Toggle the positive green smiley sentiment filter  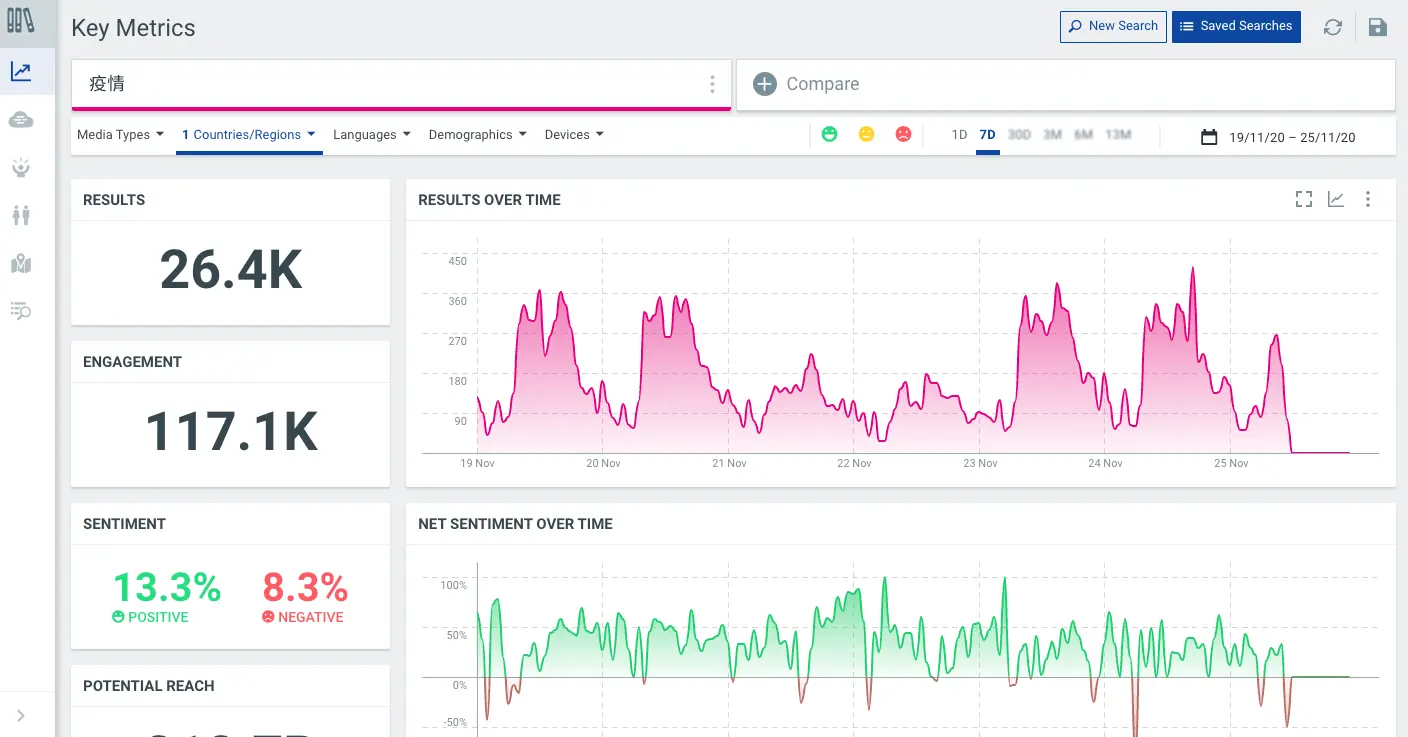(x=829, y=134)
